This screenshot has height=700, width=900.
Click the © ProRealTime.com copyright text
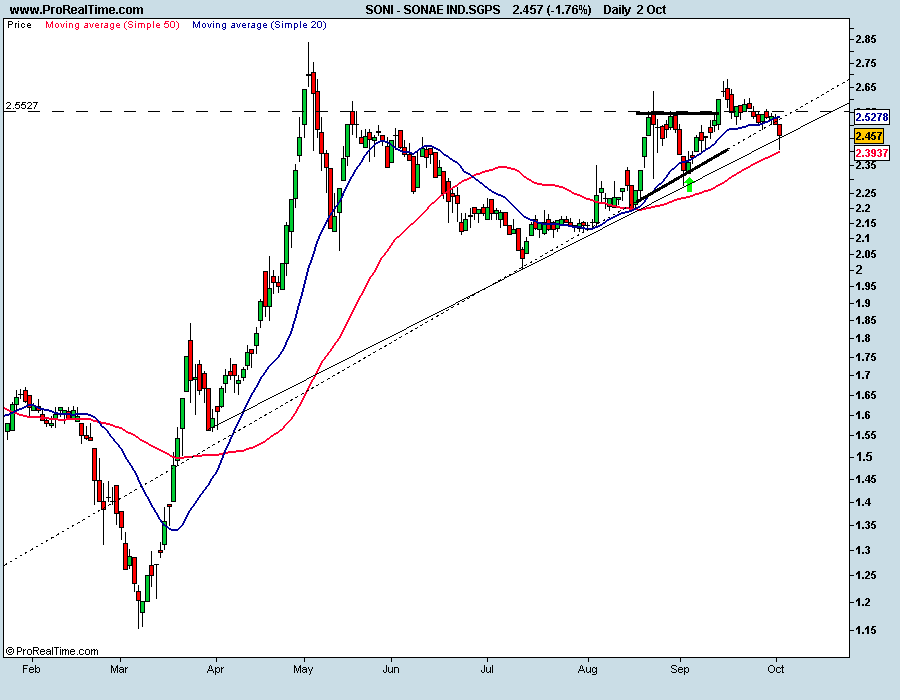pos(52,651)
